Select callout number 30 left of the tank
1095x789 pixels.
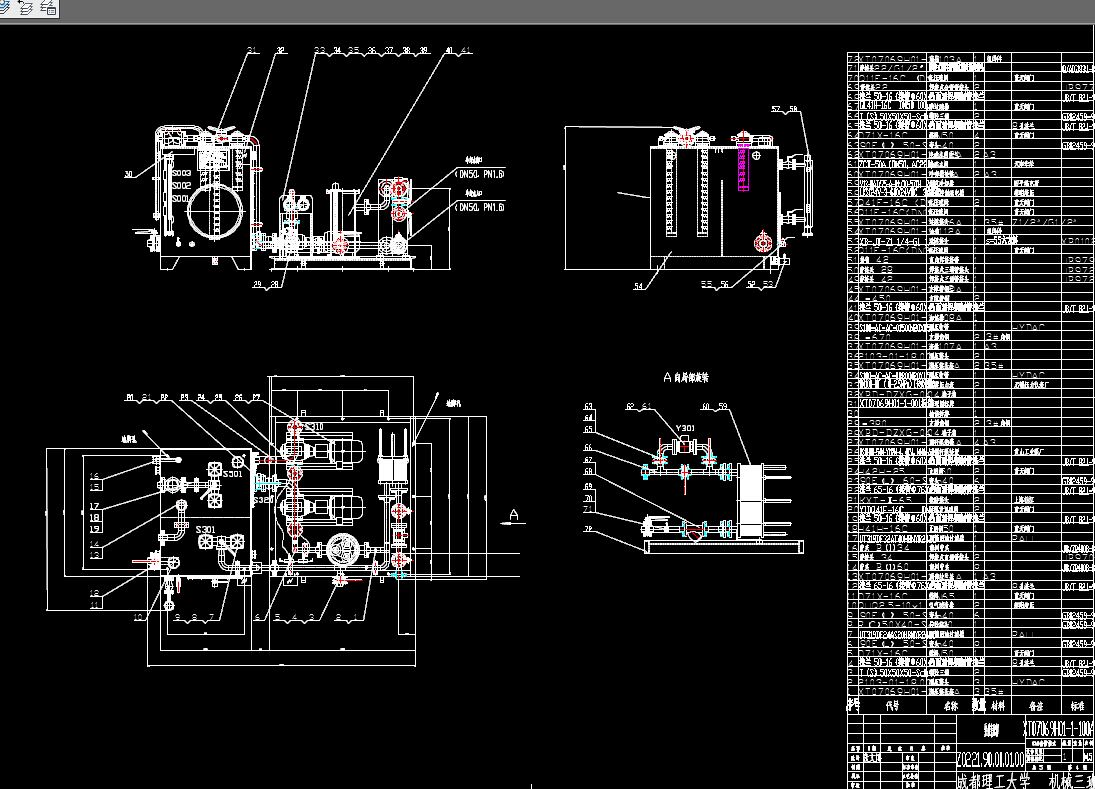[x=128, y=175]
